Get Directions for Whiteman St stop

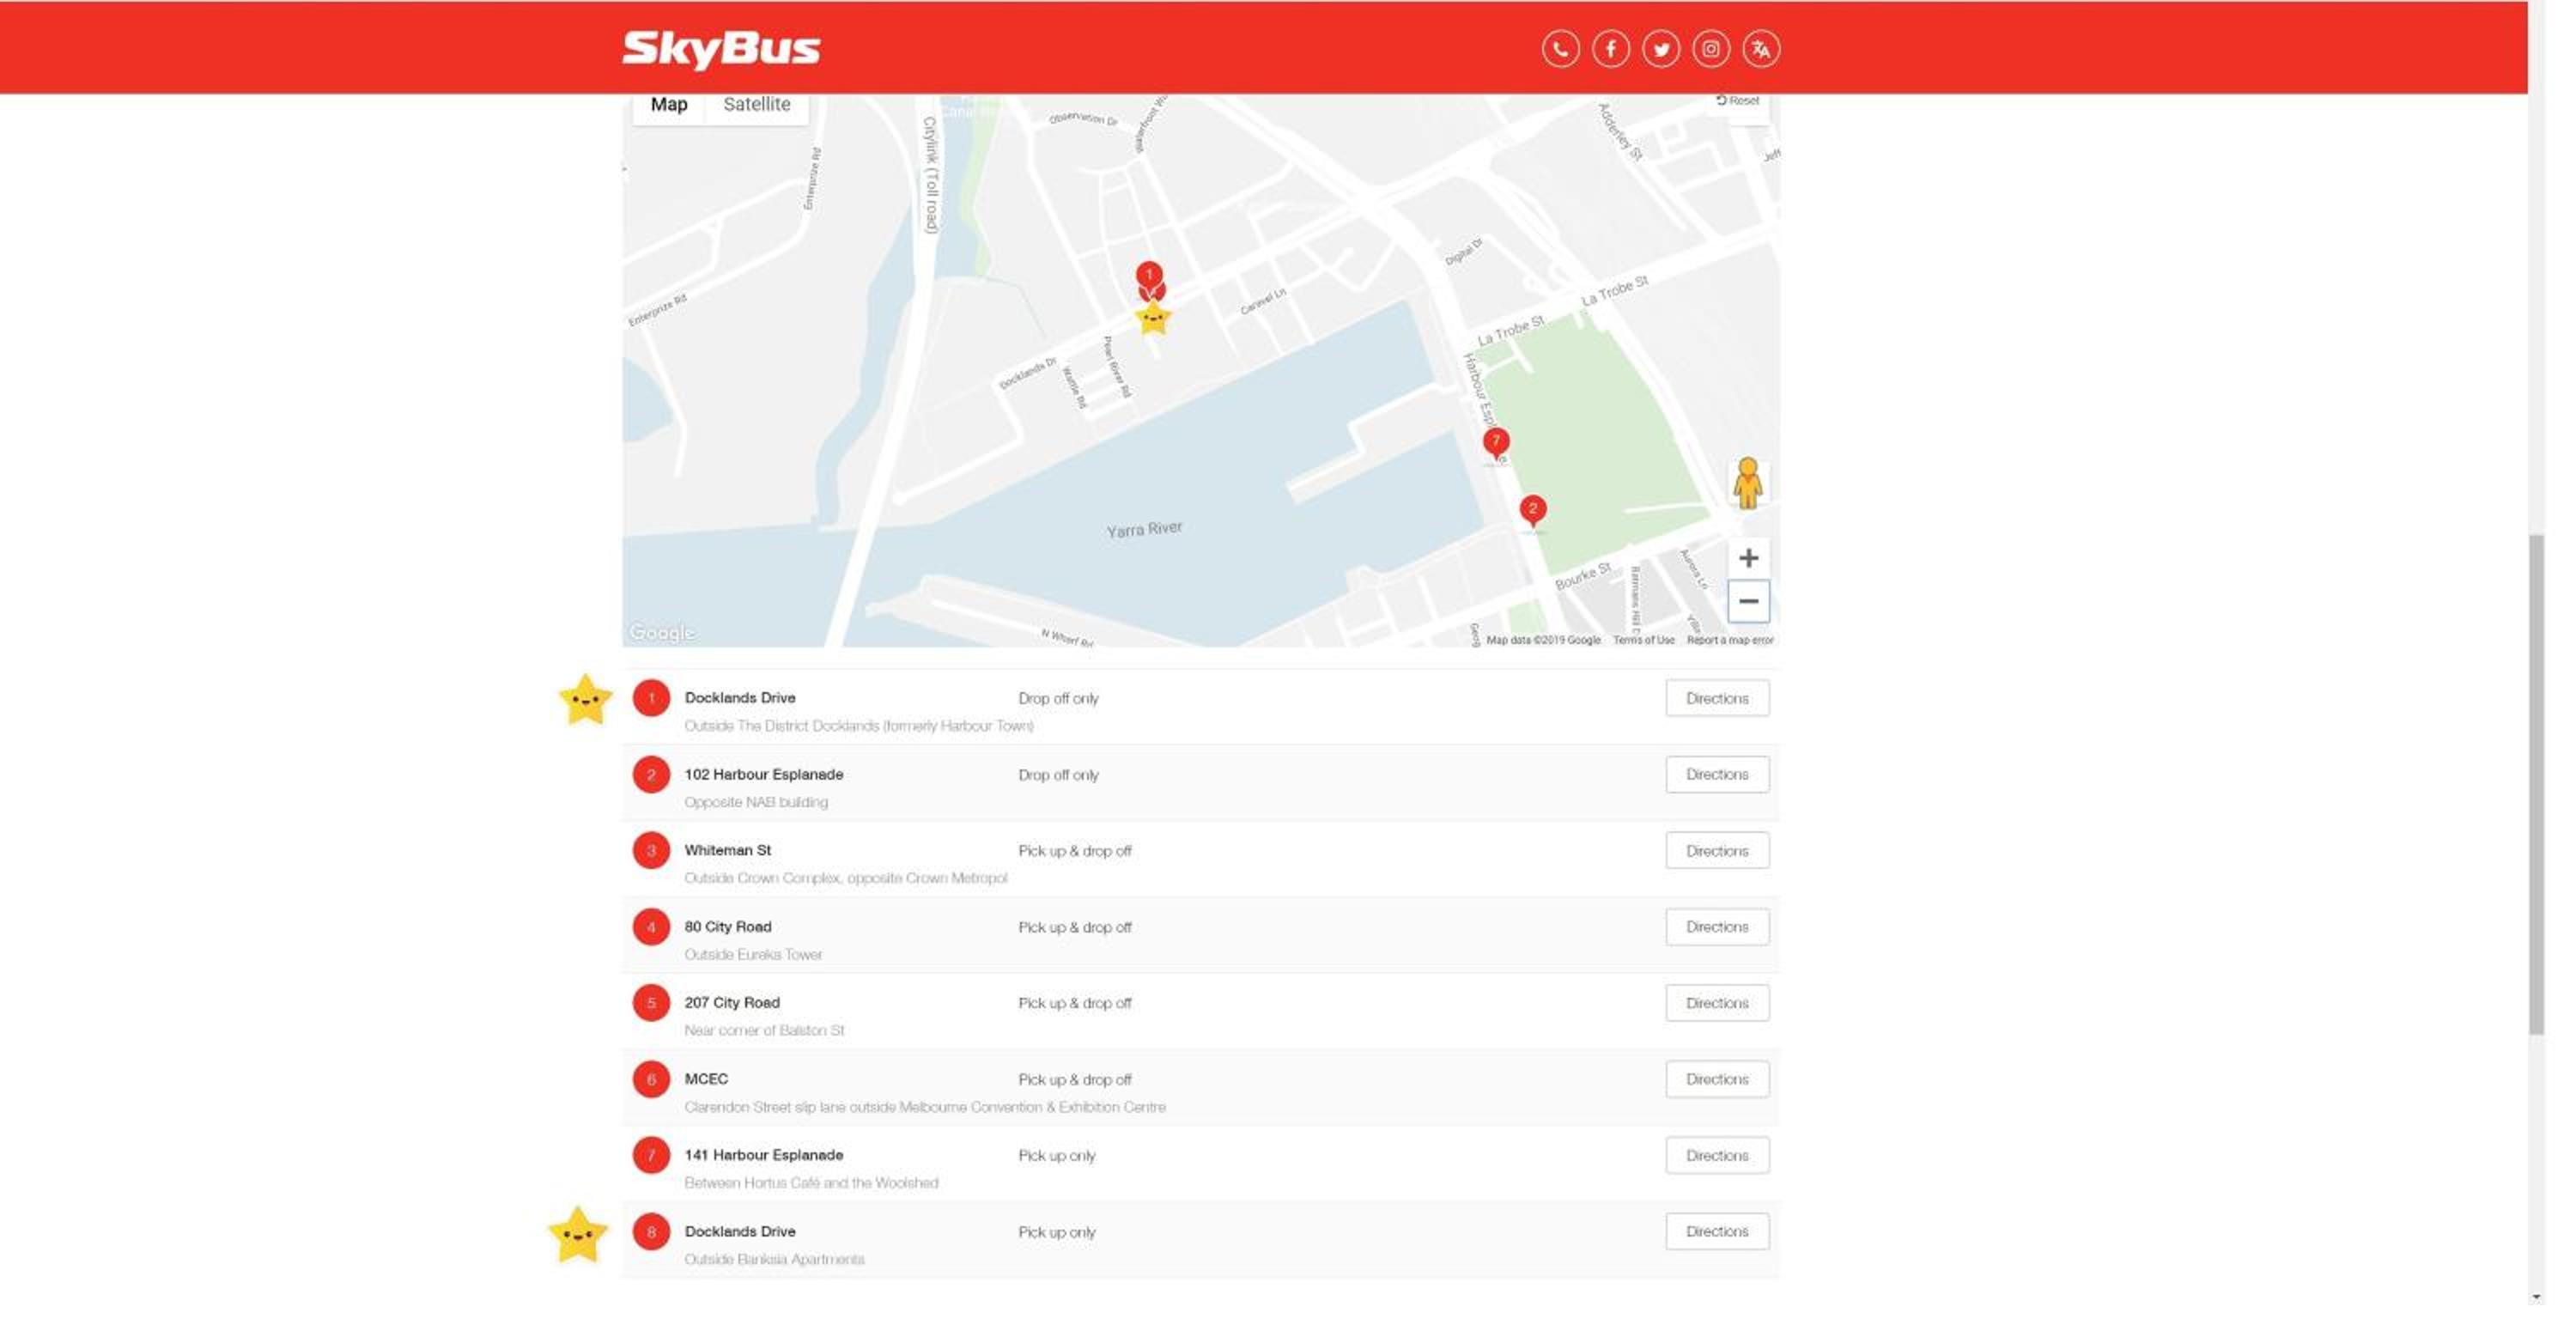coord(1716,851)
